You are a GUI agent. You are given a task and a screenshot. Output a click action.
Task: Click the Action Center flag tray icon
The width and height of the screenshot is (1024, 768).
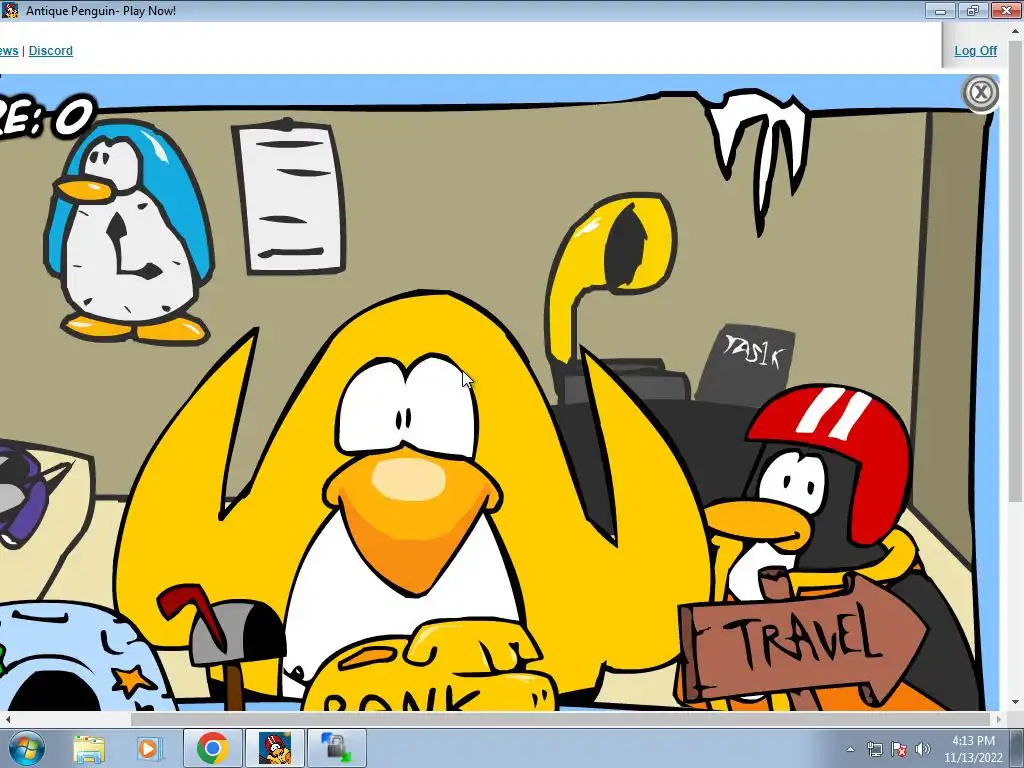pos(899,750)
